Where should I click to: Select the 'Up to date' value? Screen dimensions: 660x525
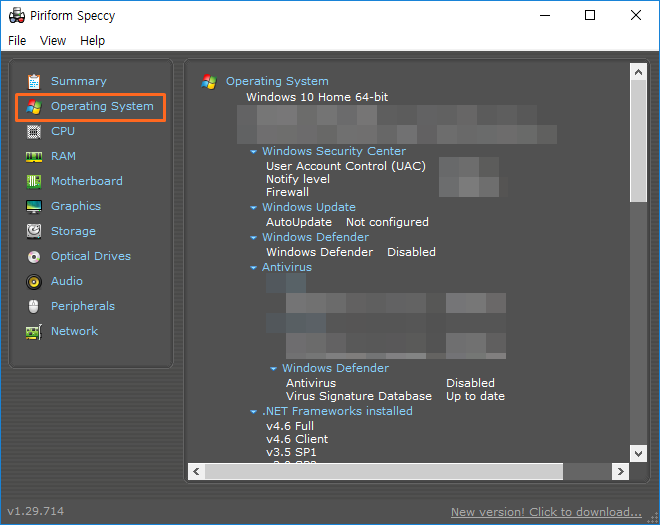pyautogui.click(x=476, y=397)
